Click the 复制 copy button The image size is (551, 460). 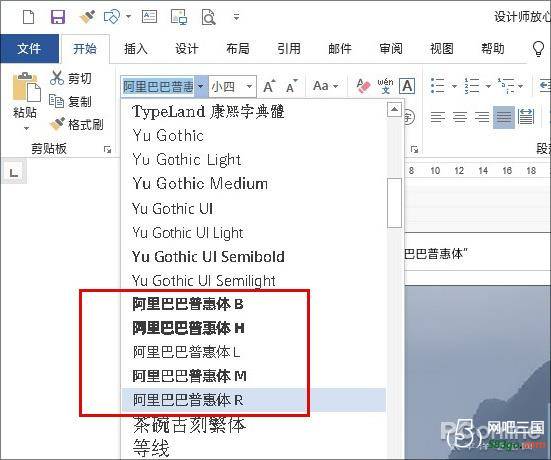pyautogui.click(x=70, y=102)
